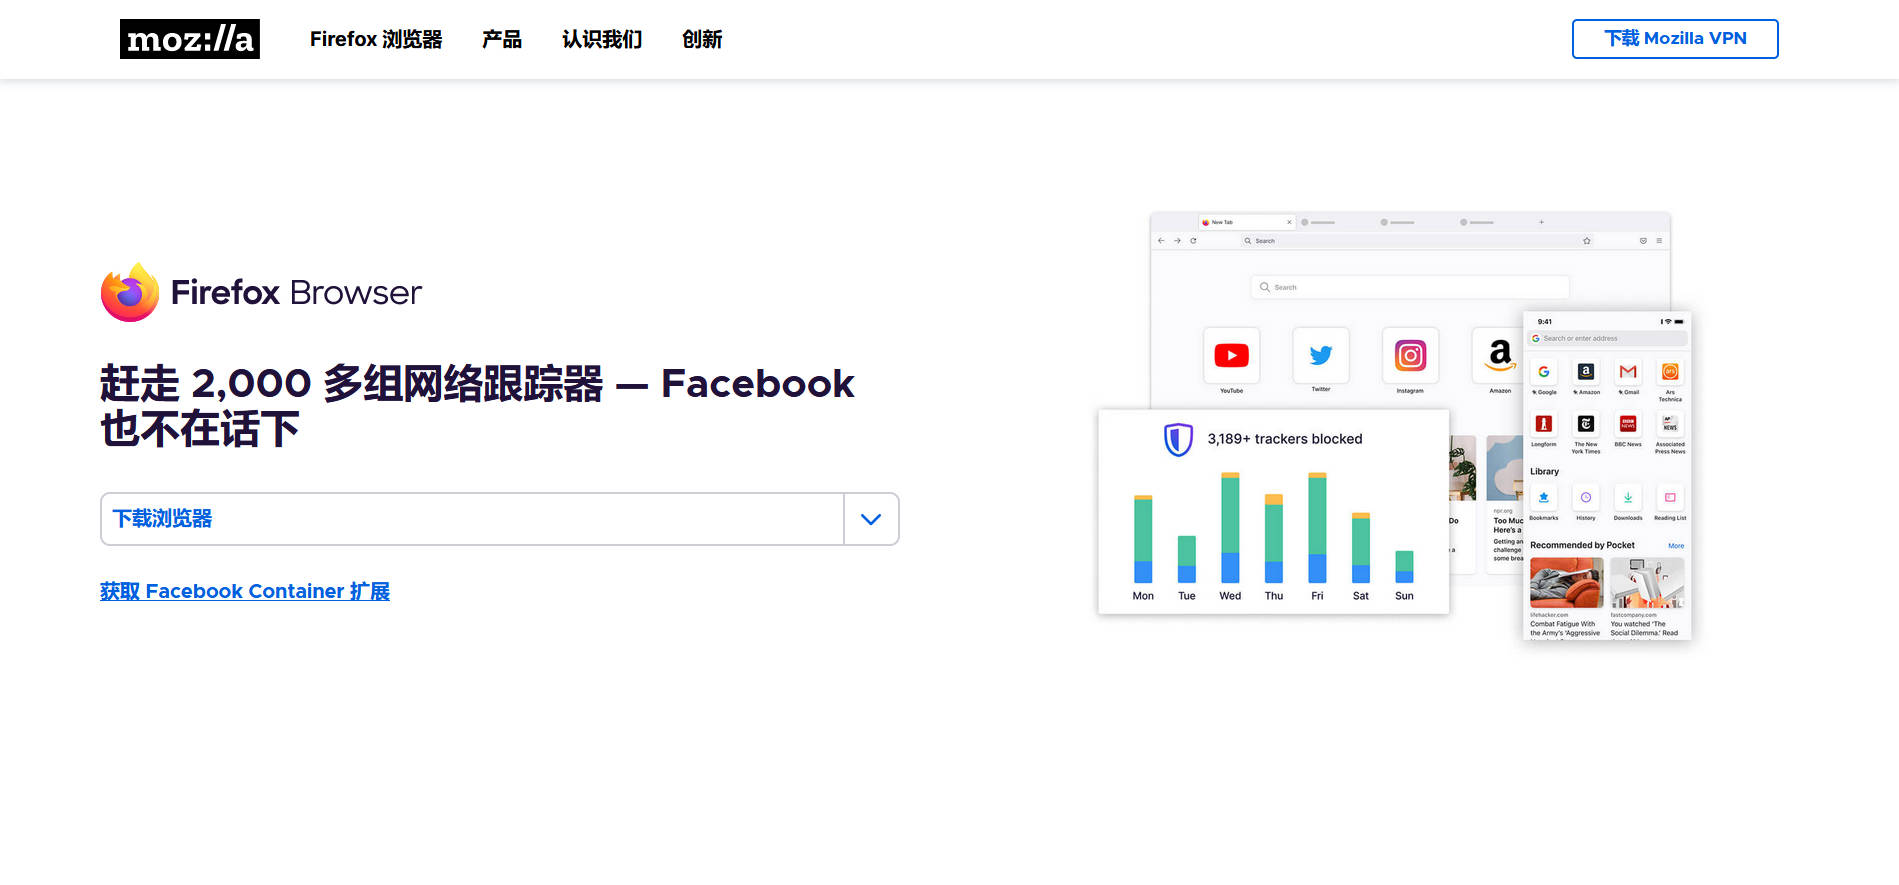Click the Google shortcut in the mobile mockup
1899x885 pixels.
coord(1544,372)
